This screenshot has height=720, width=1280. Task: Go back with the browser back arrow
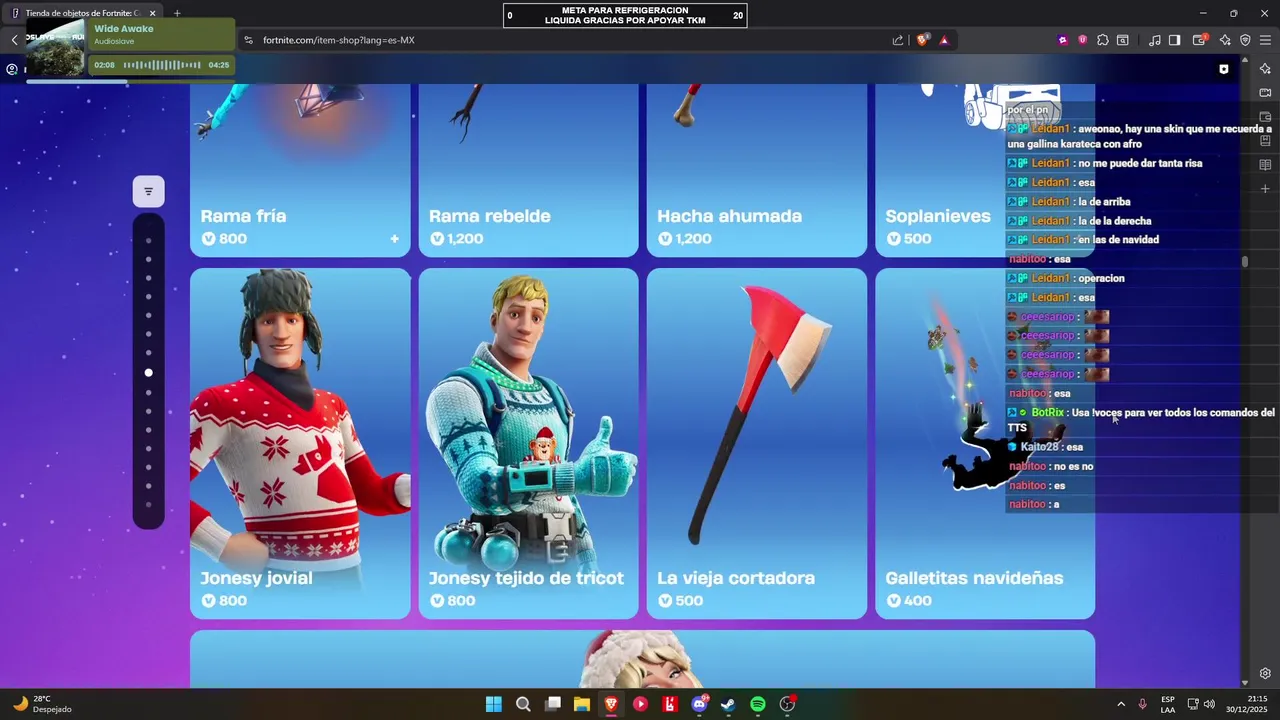14,40
